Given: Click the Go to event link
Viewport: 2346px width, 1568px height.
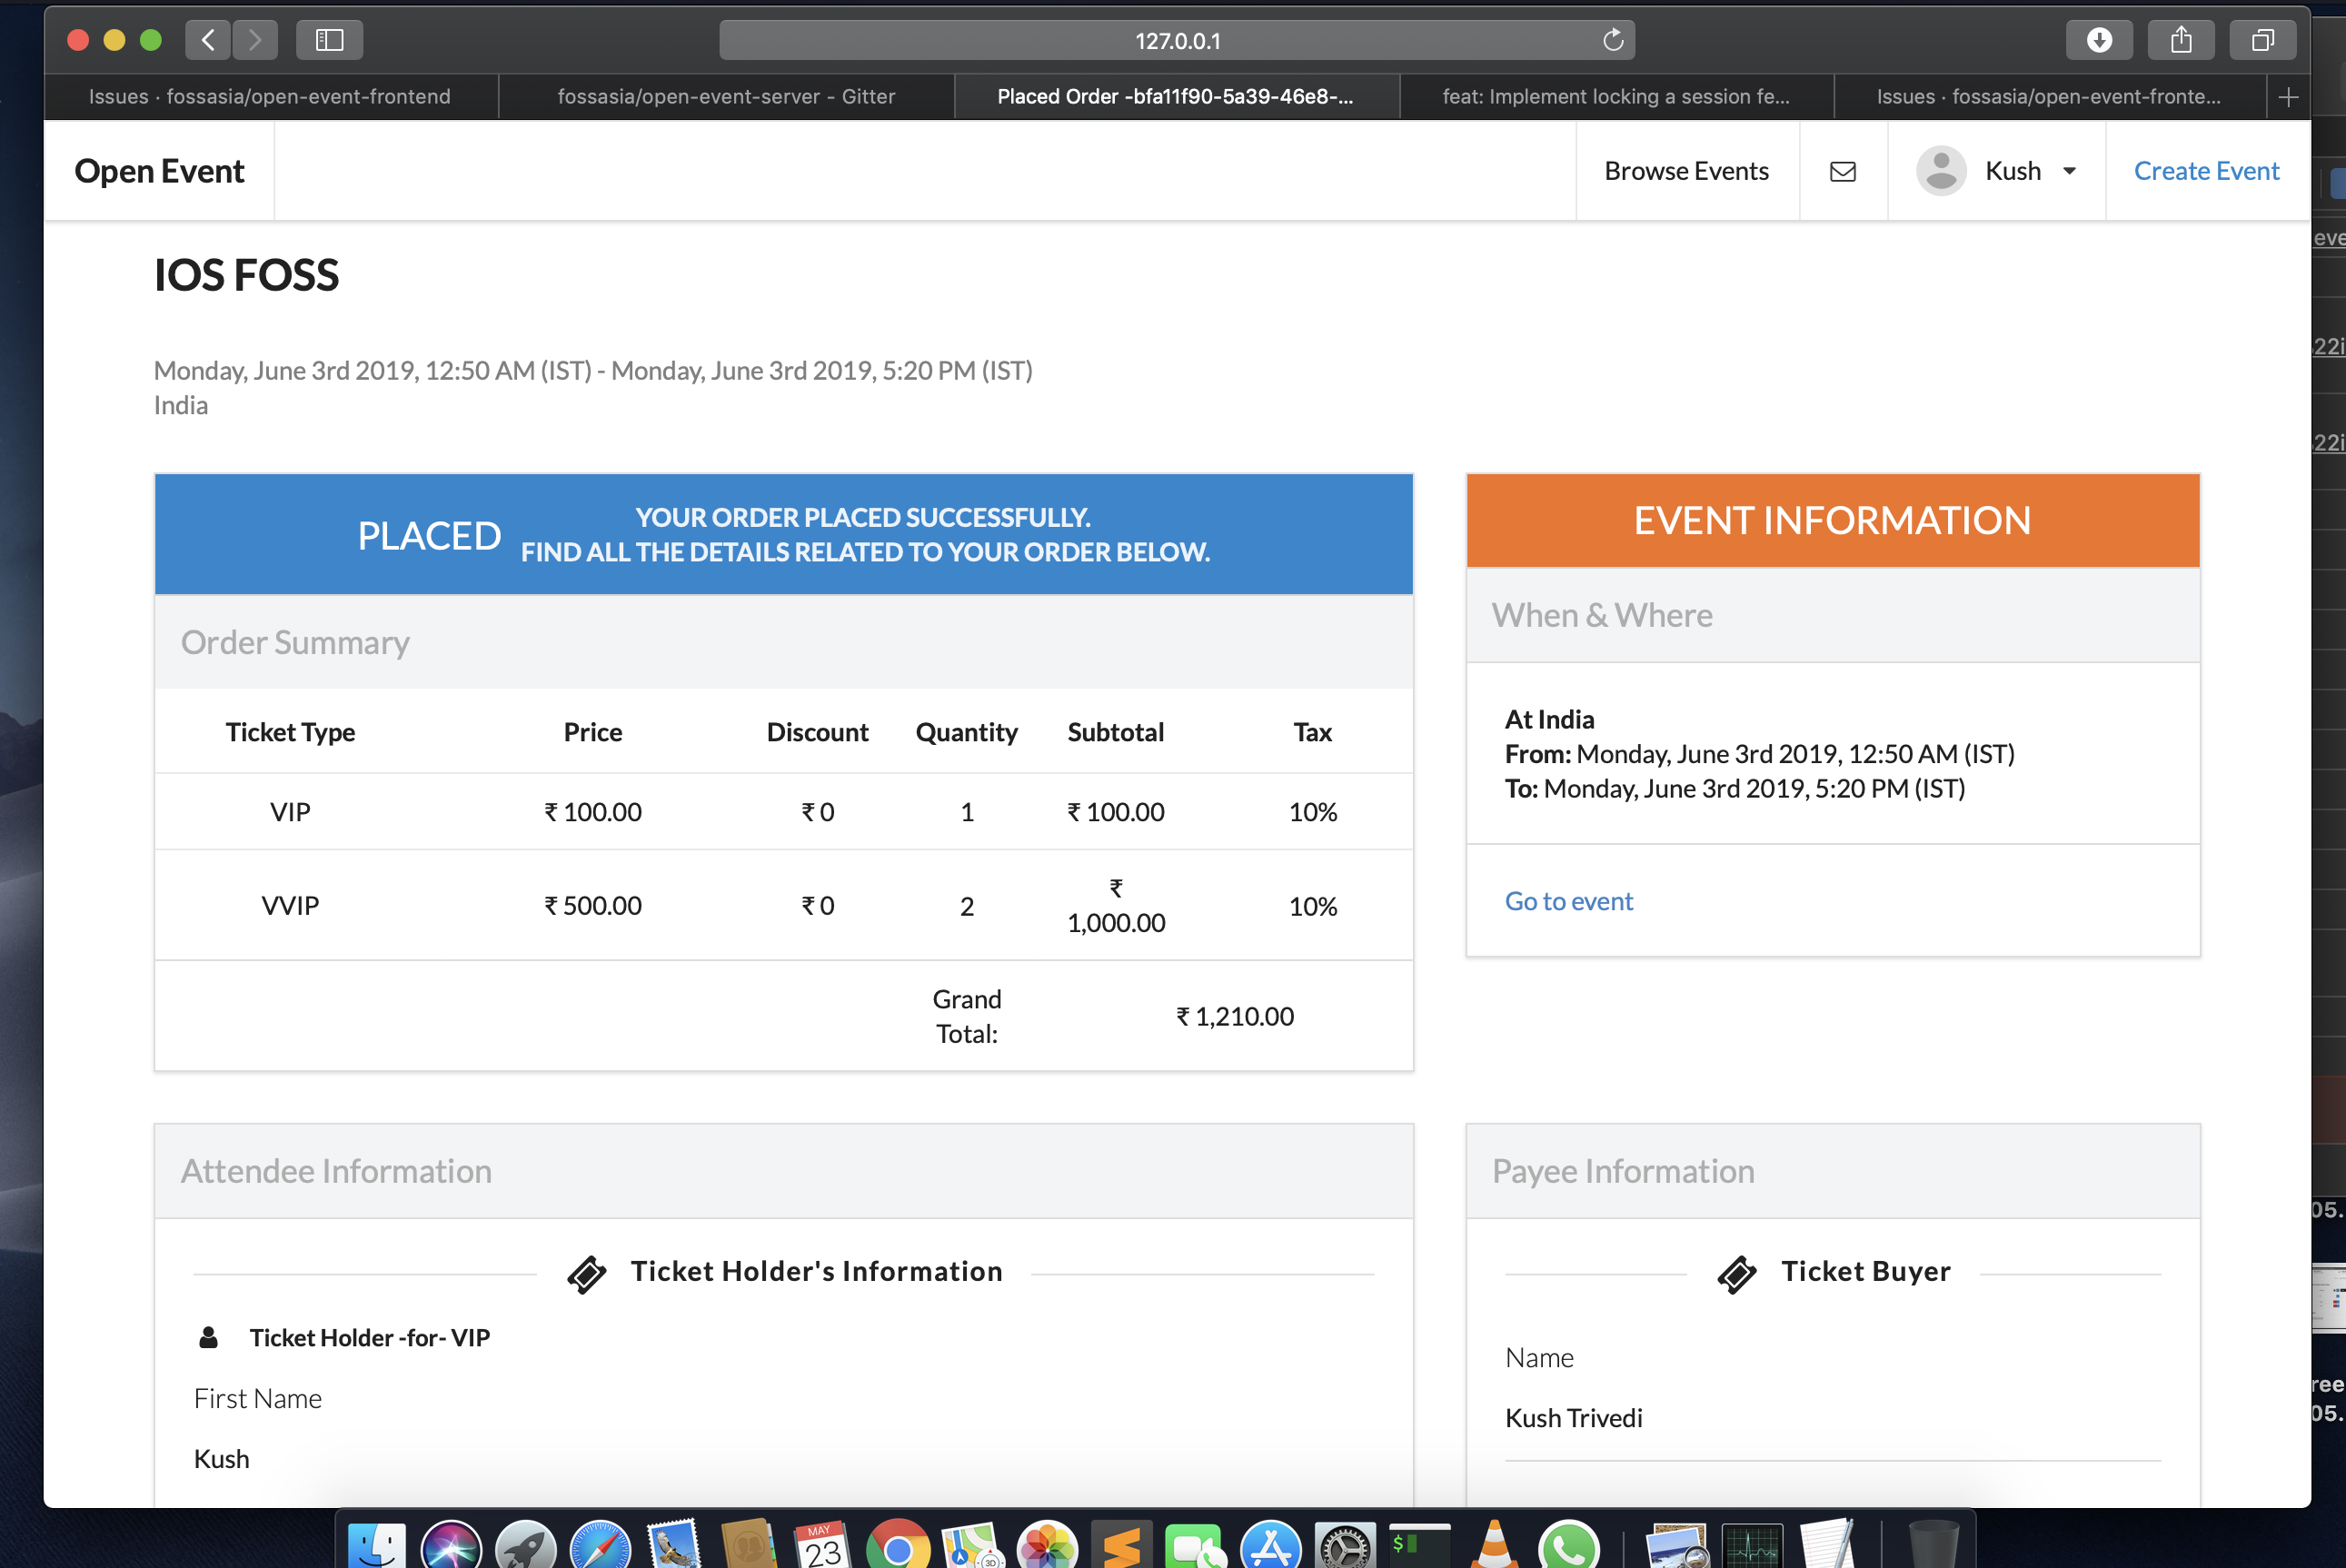Looking at the screenshot, I should pos(1568,901).
